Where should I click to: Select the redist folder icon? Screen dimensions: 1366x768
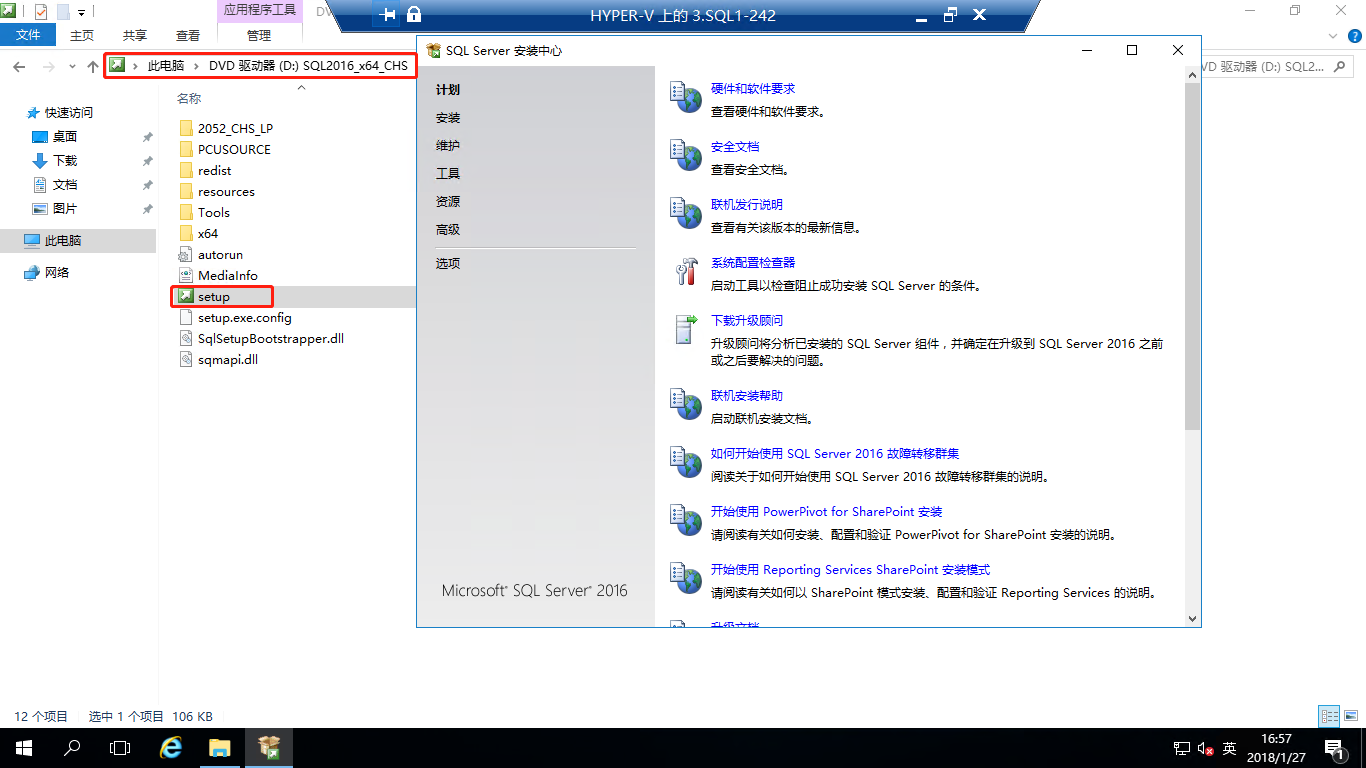(x=186, y=170)
